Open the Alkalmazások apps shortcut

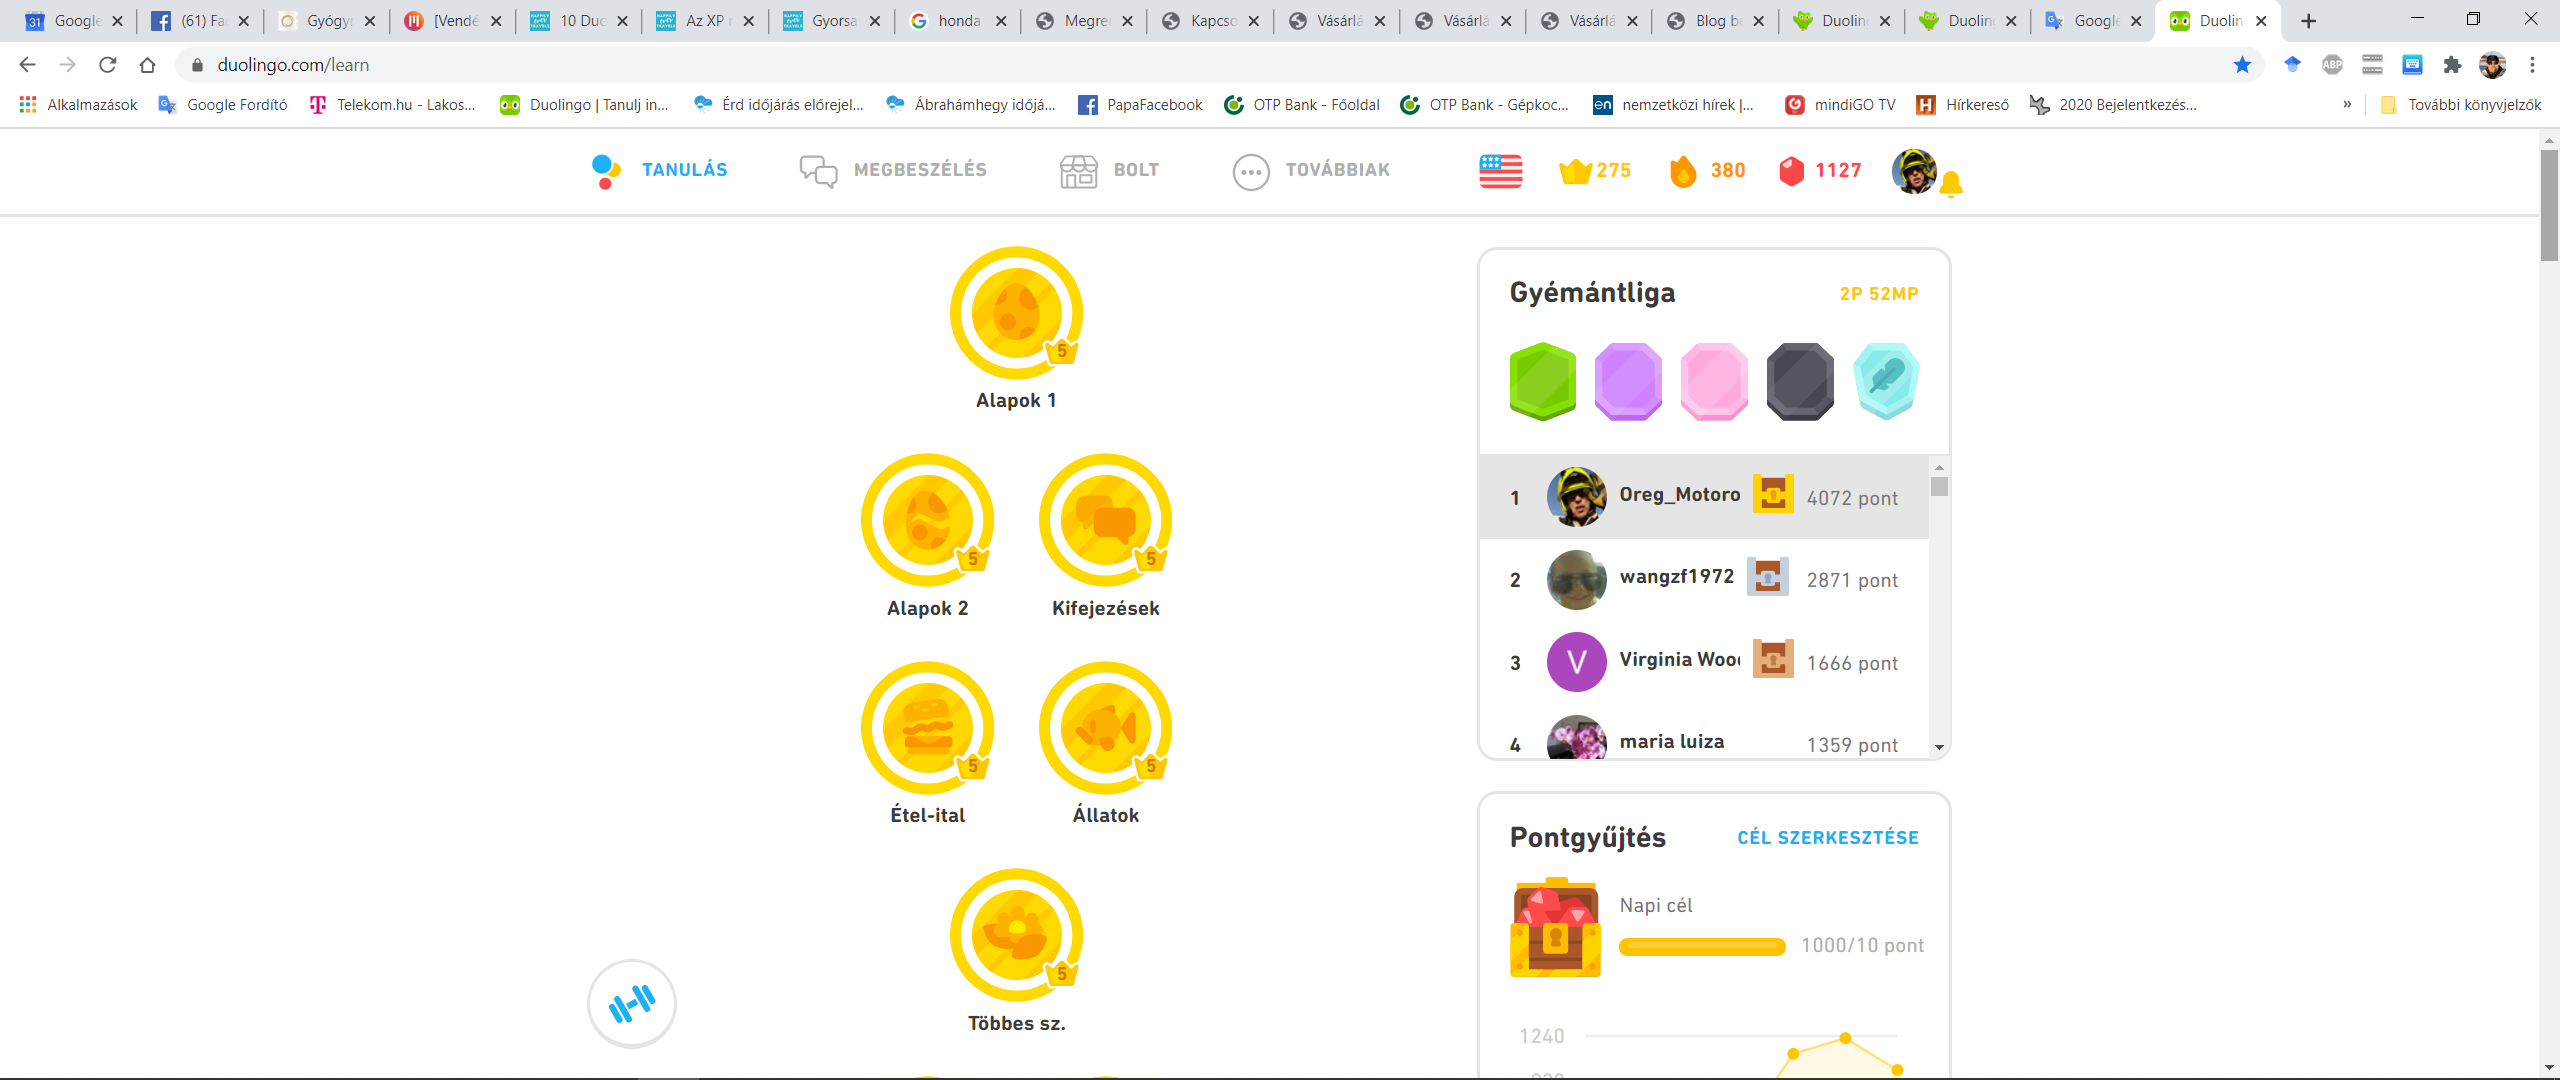point(78,105)
